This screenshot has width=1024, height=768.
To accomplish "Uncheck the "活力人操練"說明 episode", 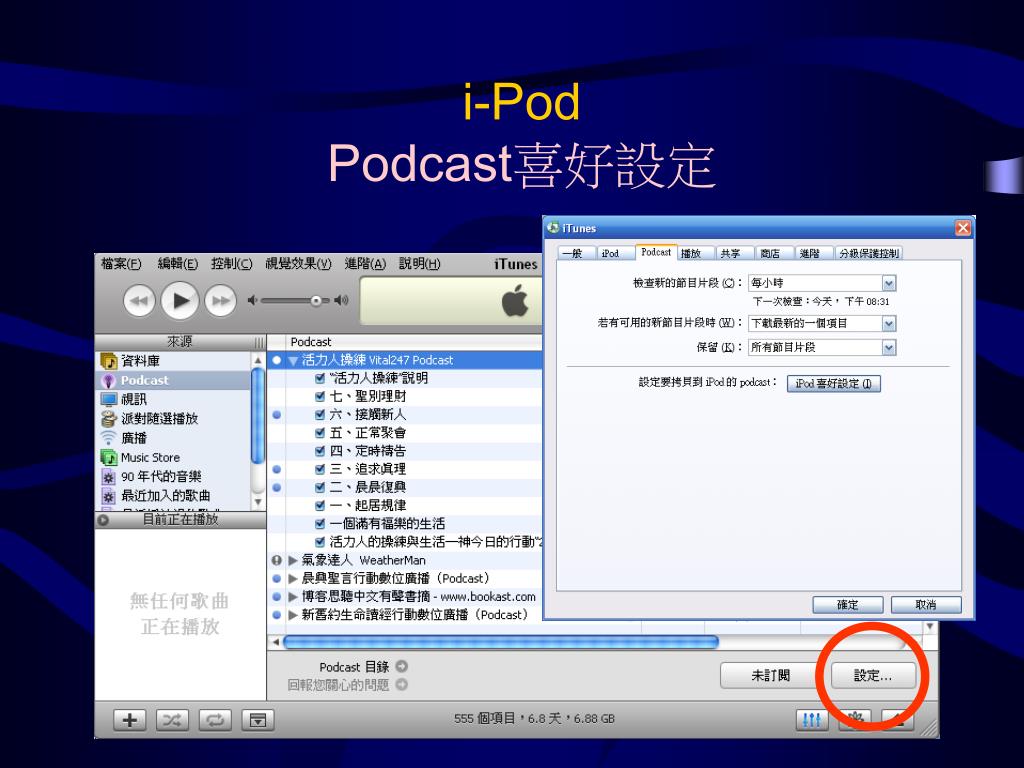I will (320, 378).
